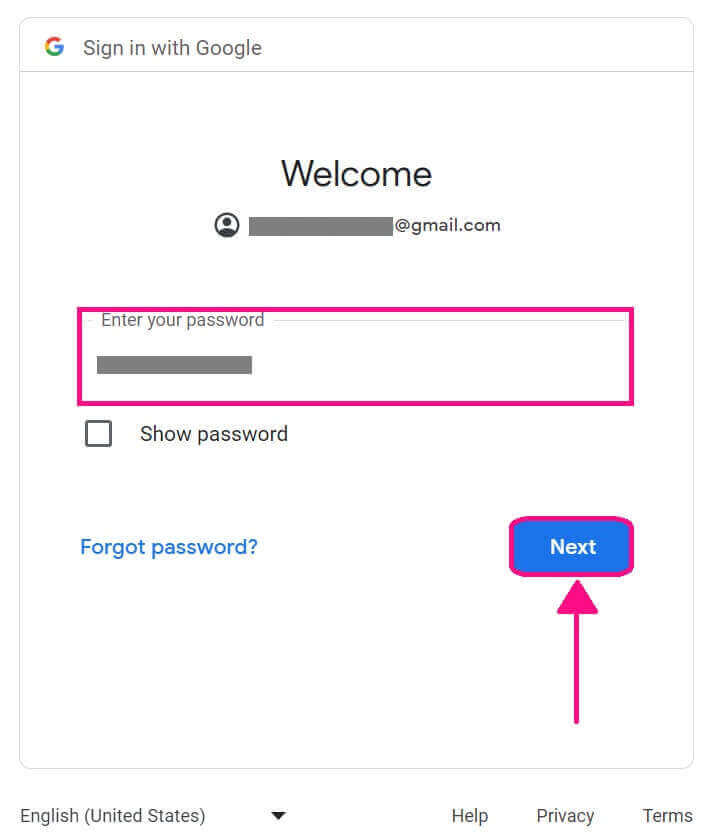
Task: Click the pink upward arrow annotation
Action: click(576, 650)
